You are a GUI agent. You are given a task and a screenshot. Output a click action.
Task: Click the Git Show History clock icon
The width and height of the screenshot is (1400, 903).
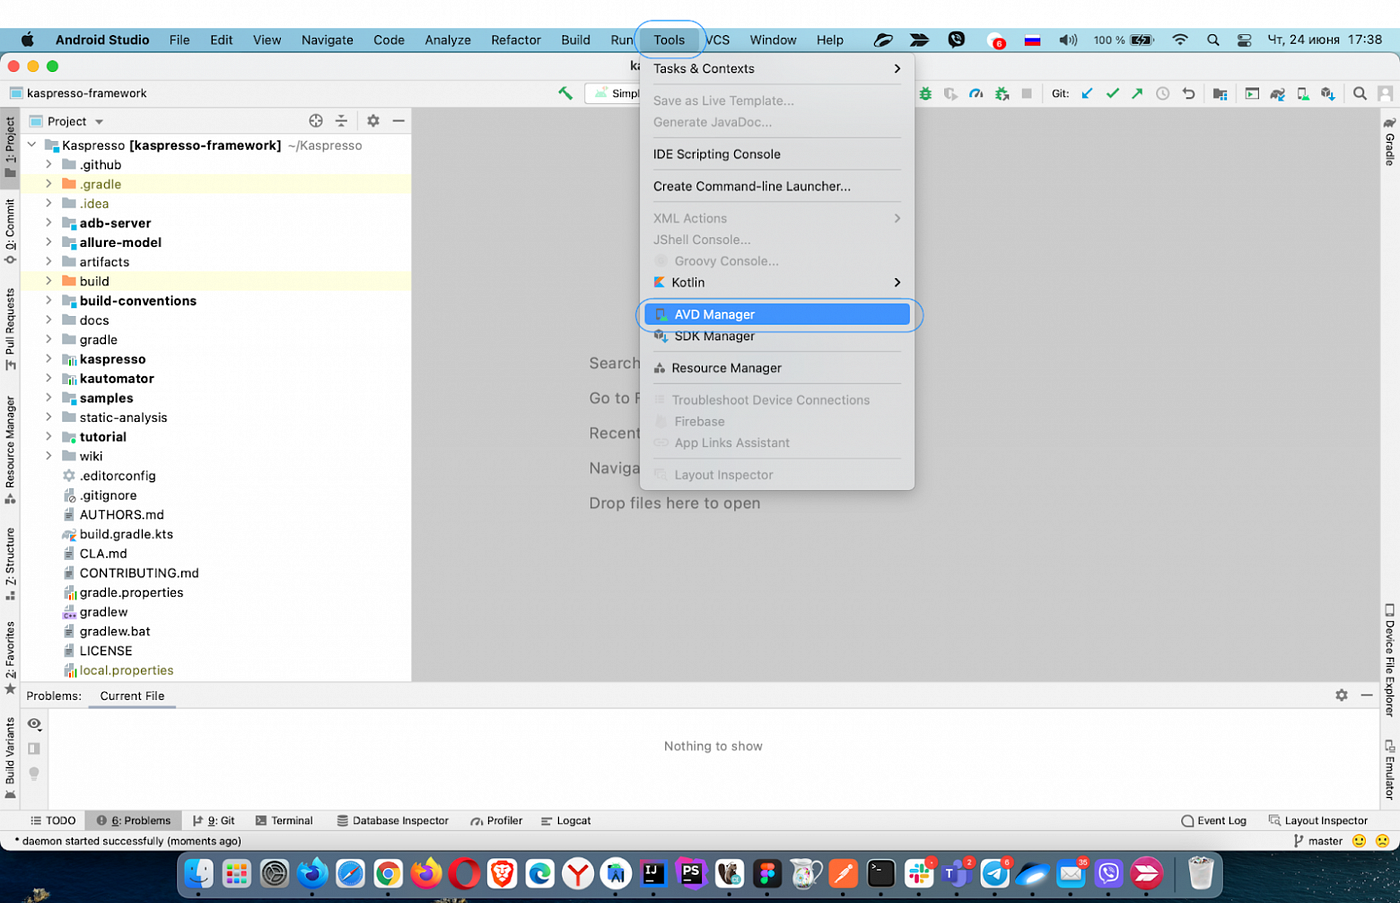click(x=1163, y=93)
